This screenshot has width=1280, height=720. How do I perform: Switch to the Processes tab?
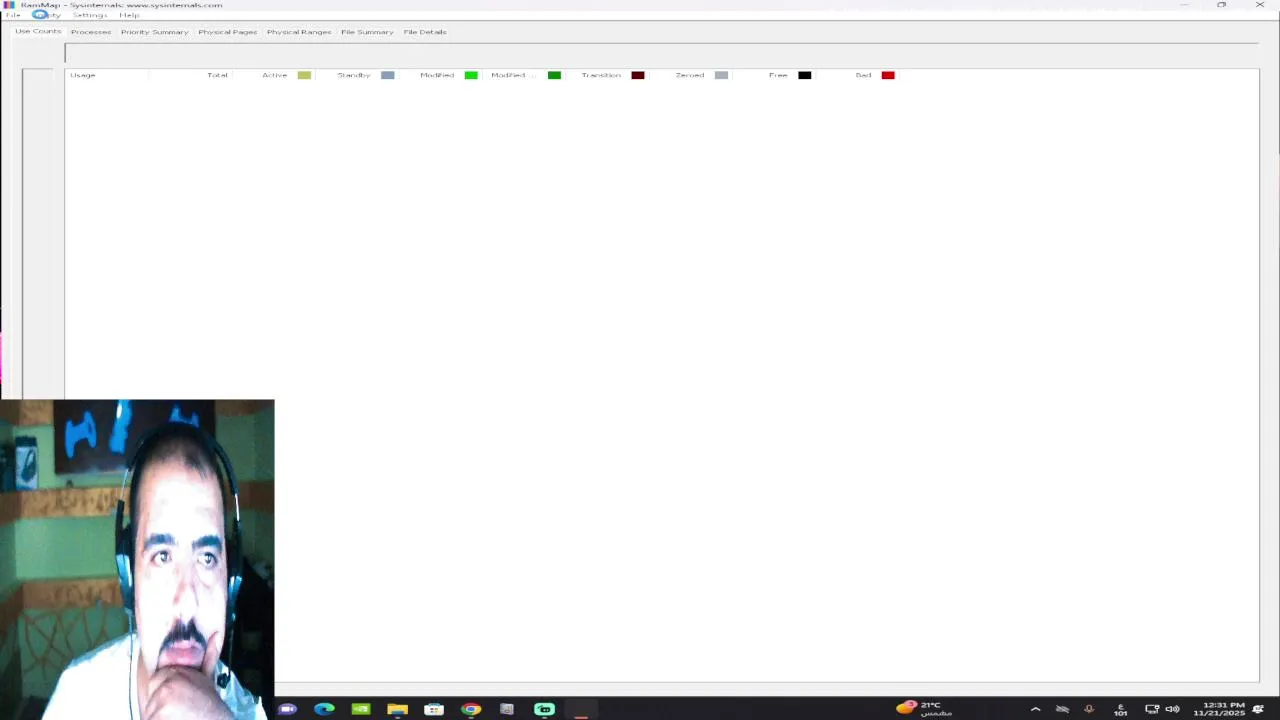coord(91,32)
